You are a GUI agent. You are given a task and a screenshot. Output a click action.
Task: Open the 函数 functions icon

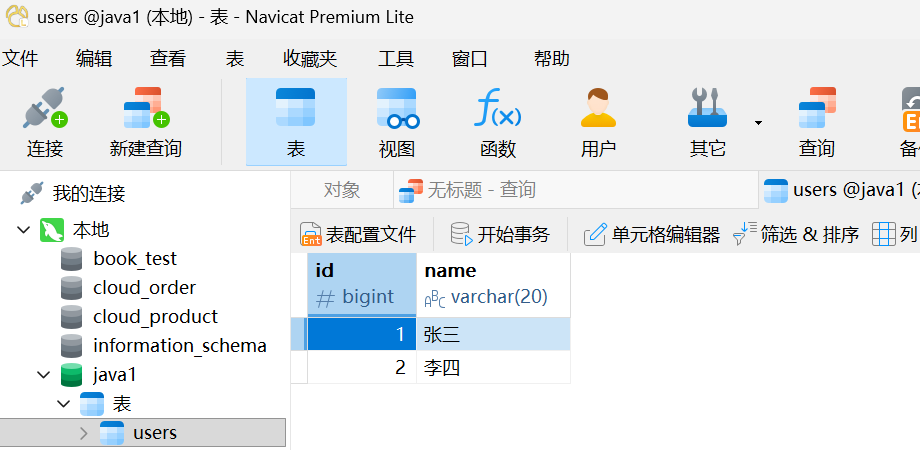coord(498,123)
